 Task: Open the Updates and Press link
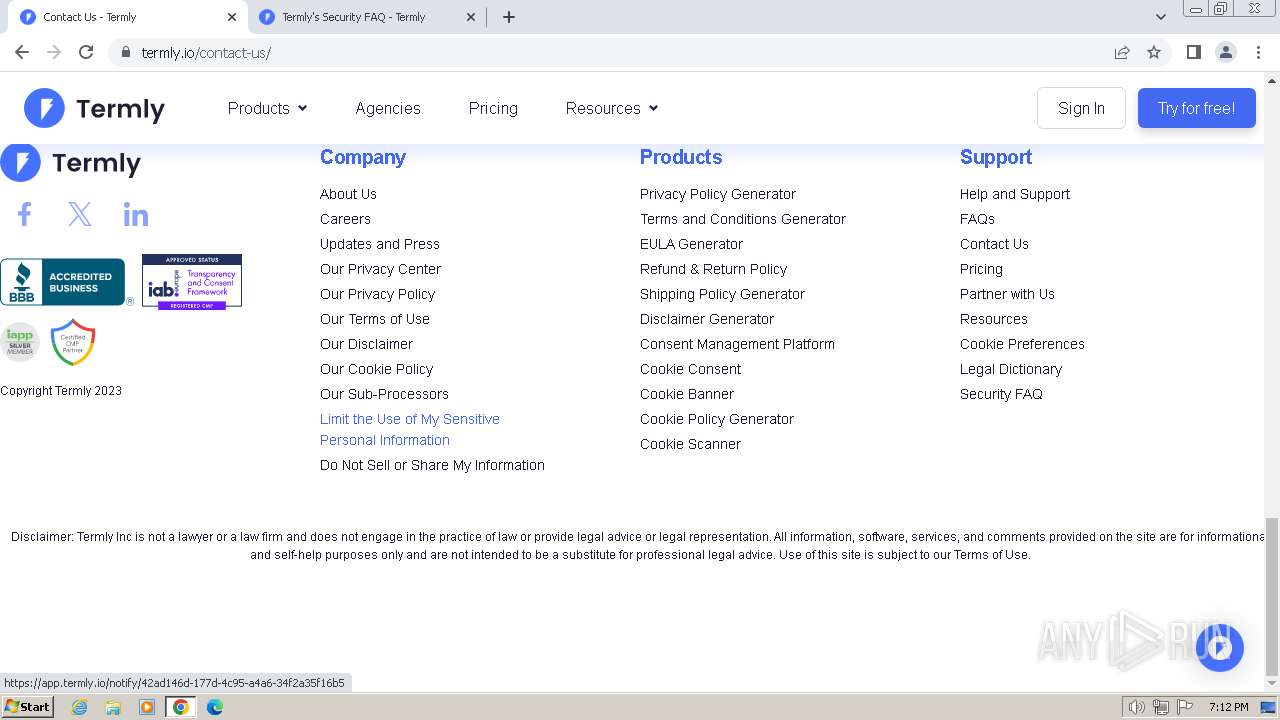tap(380, 244)
